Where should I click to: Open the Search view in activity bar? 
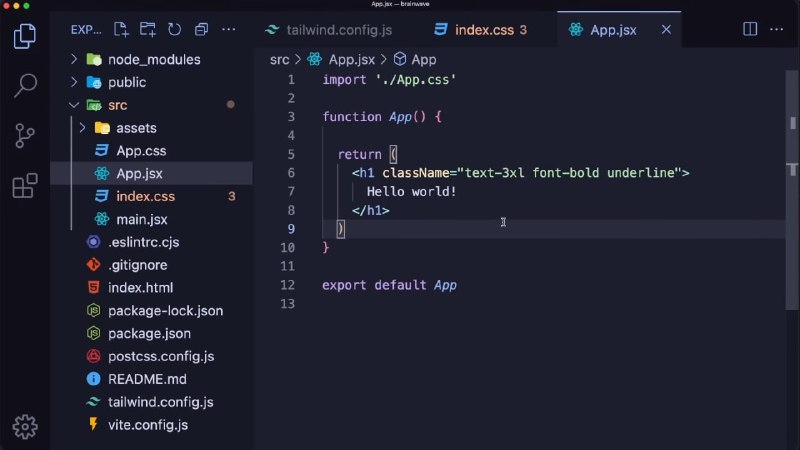pyautogui.click(x=24, y=85)
